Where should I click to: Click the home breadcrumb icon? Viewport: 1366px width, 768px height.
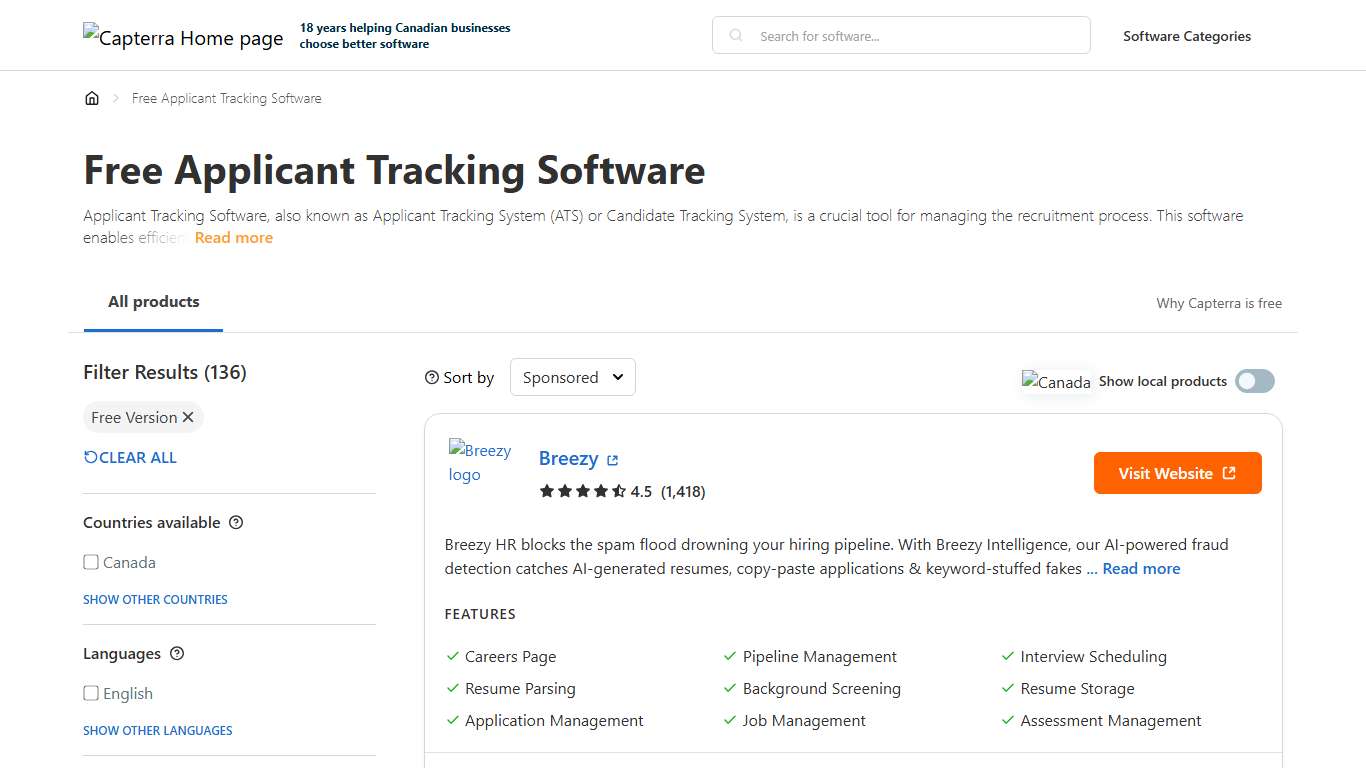point(92,97)
